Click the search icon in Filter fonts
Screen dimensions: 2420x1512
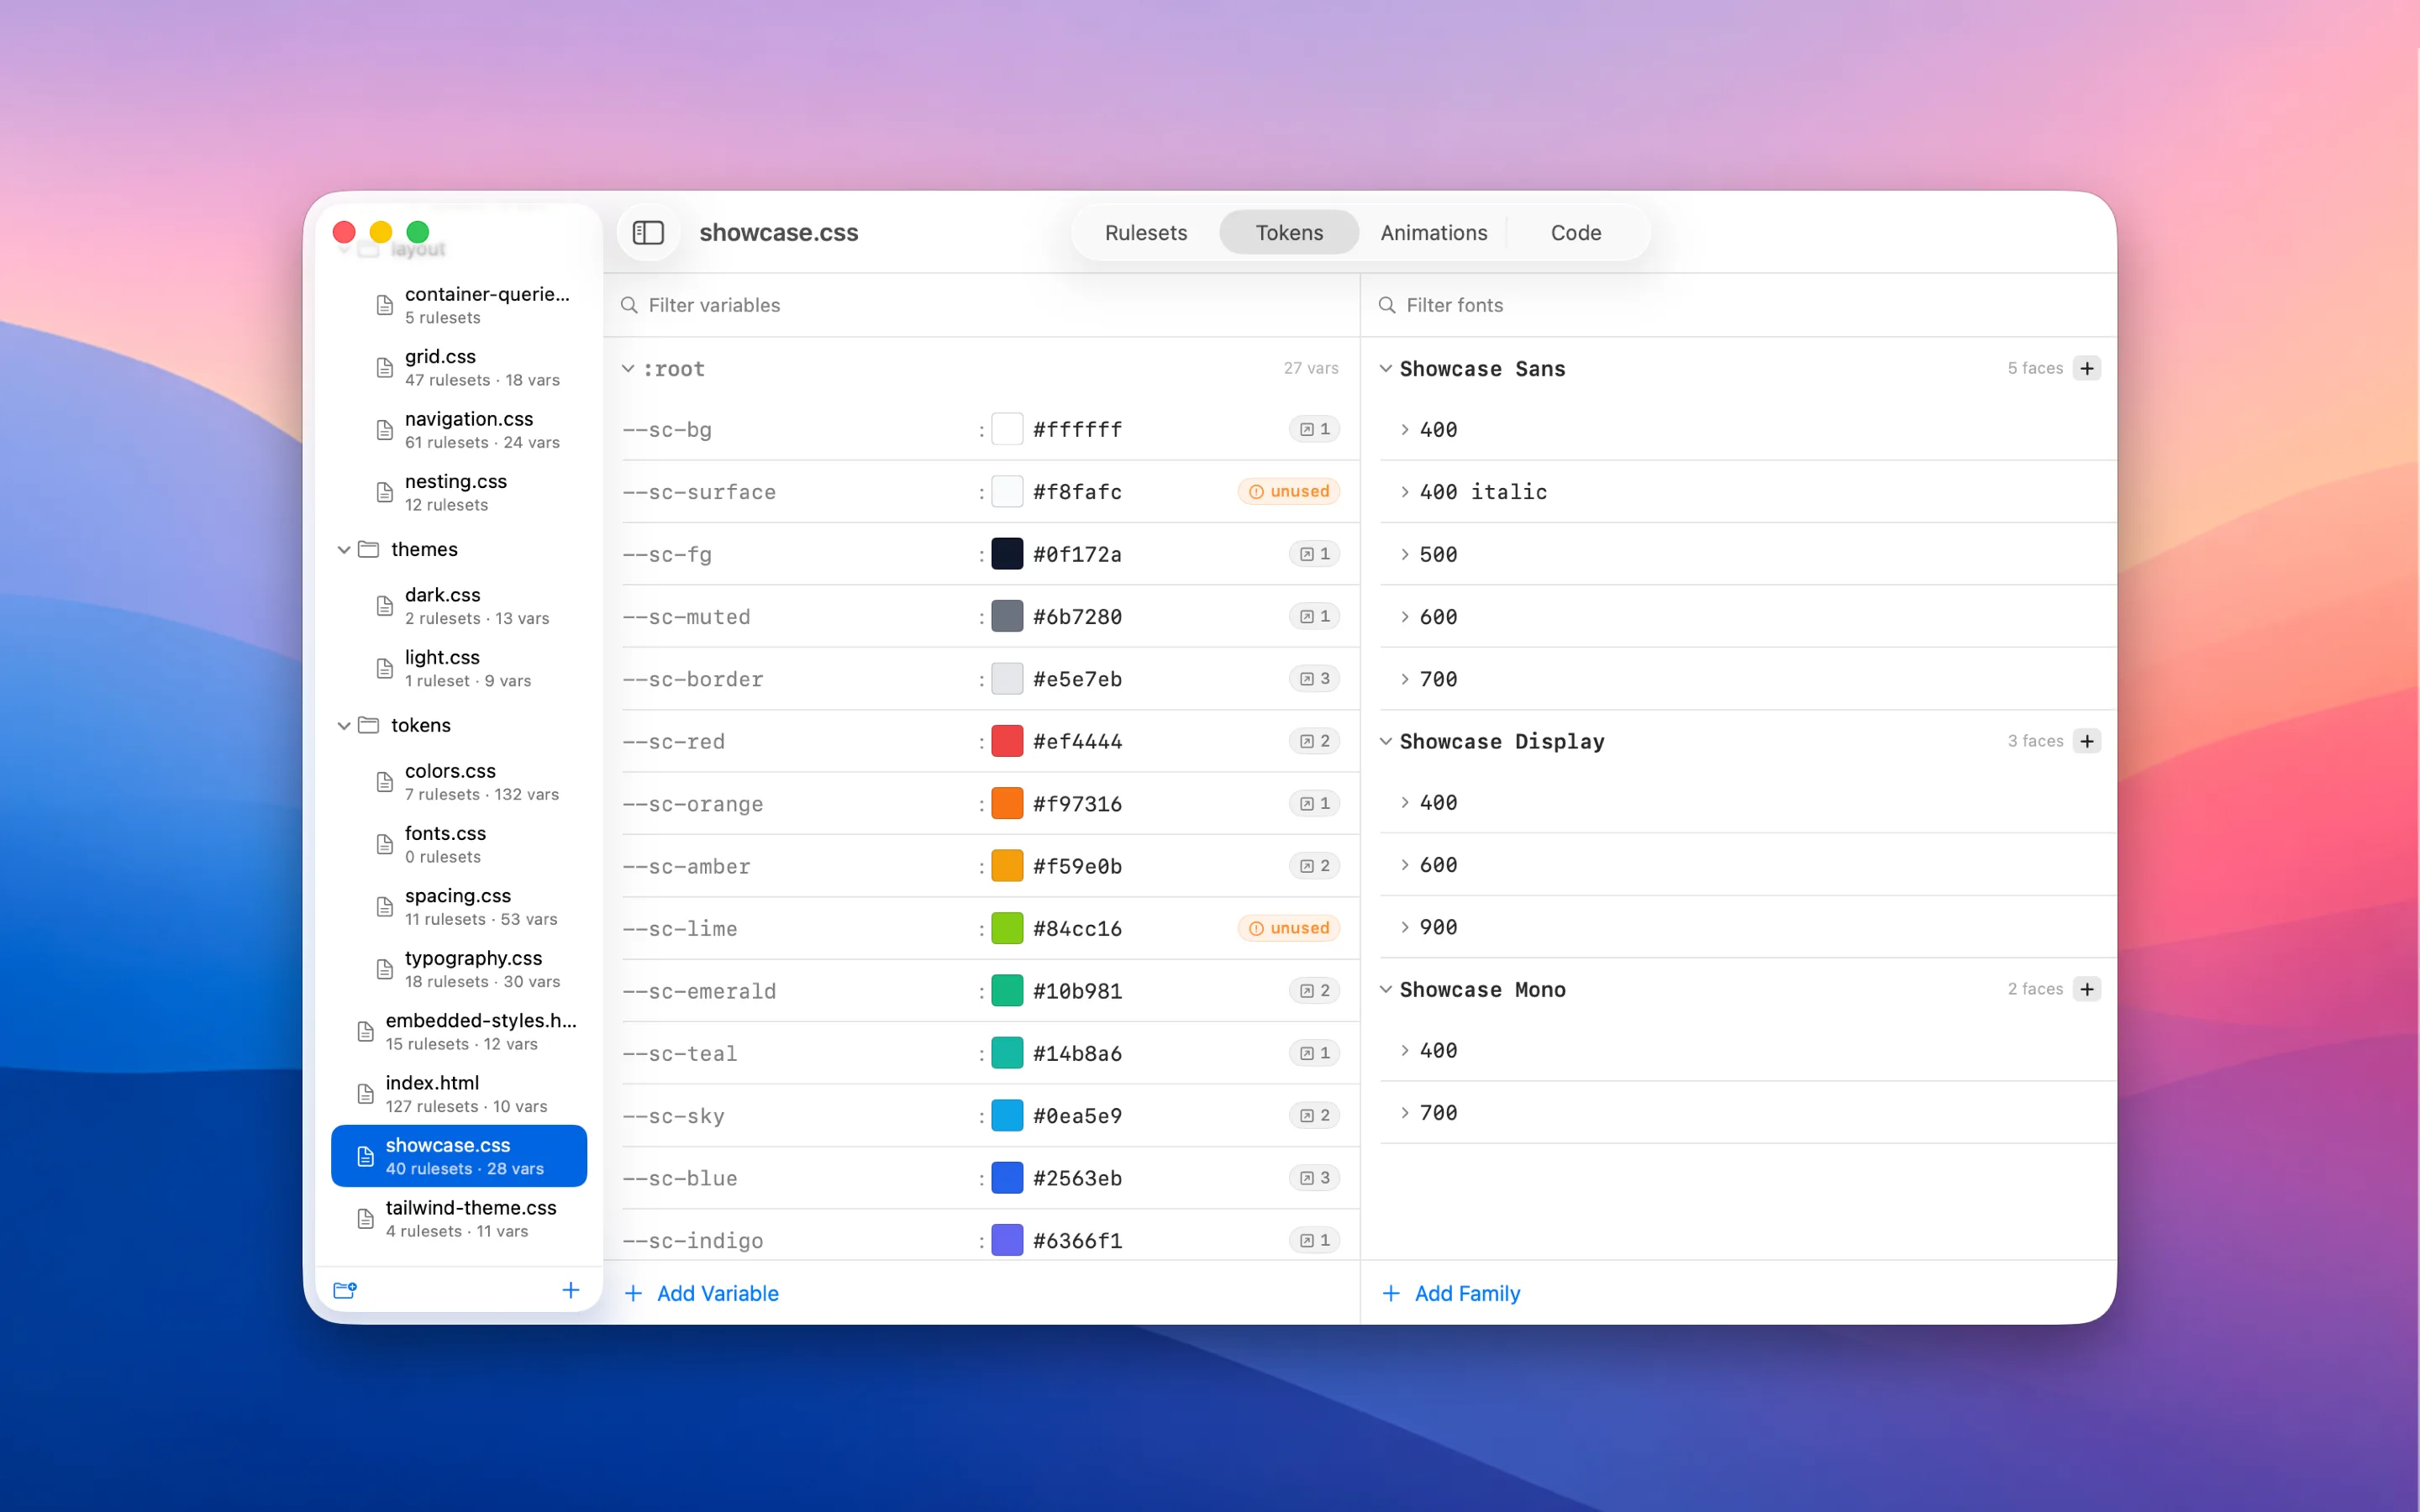click(1387, 305)
